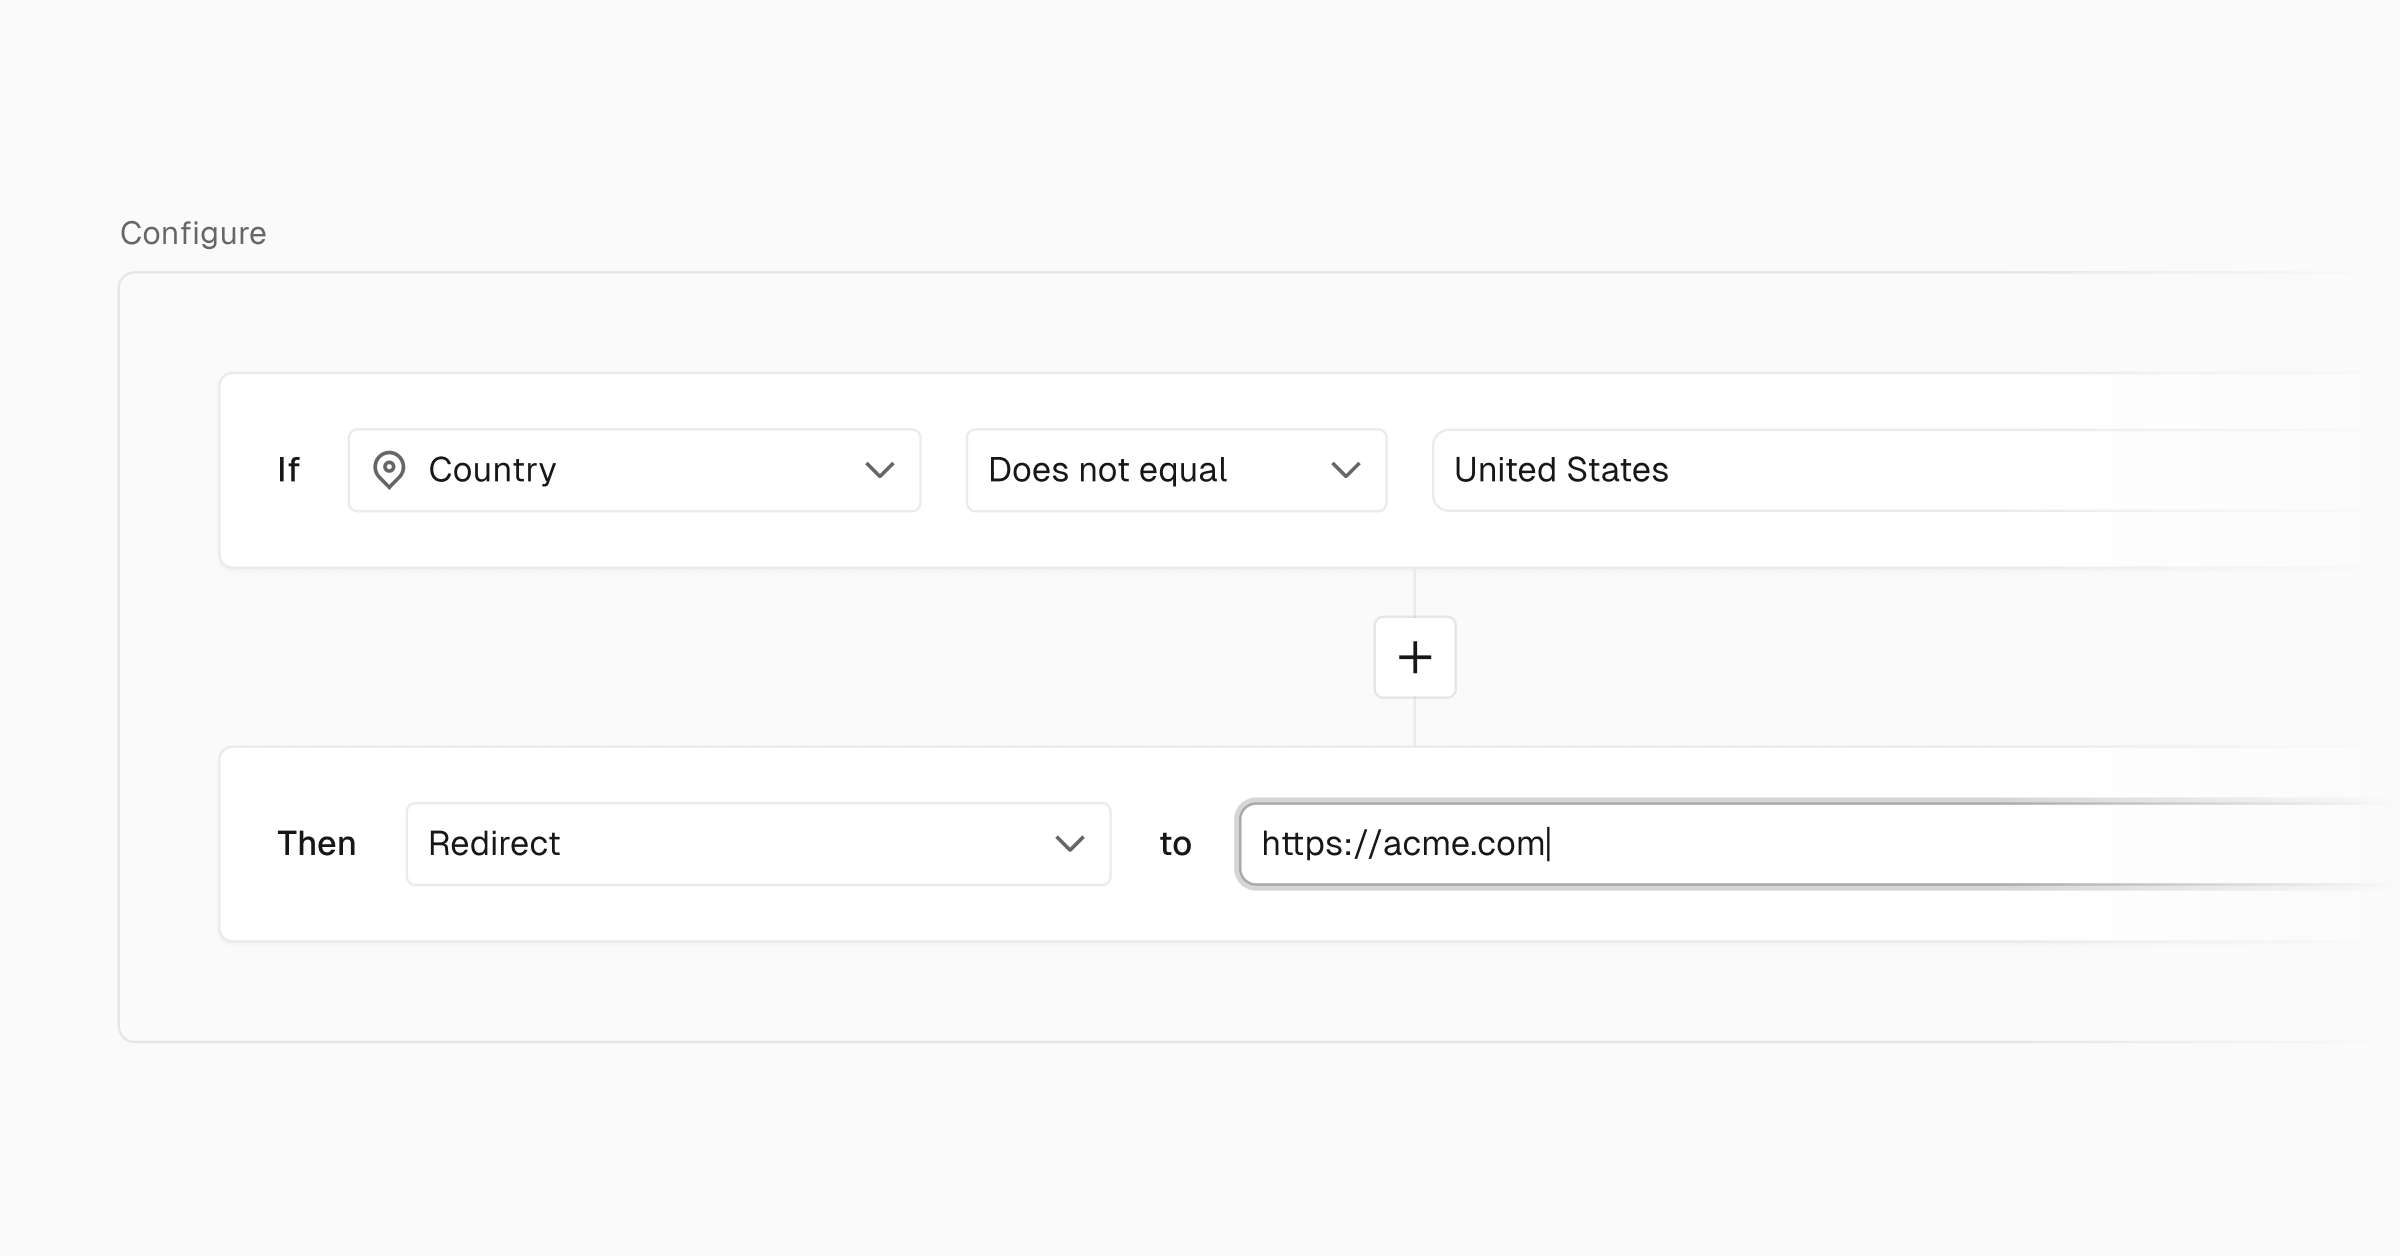Click the chevron arrow in Does not equal

pyautogui.click(x=1345, y=470)
